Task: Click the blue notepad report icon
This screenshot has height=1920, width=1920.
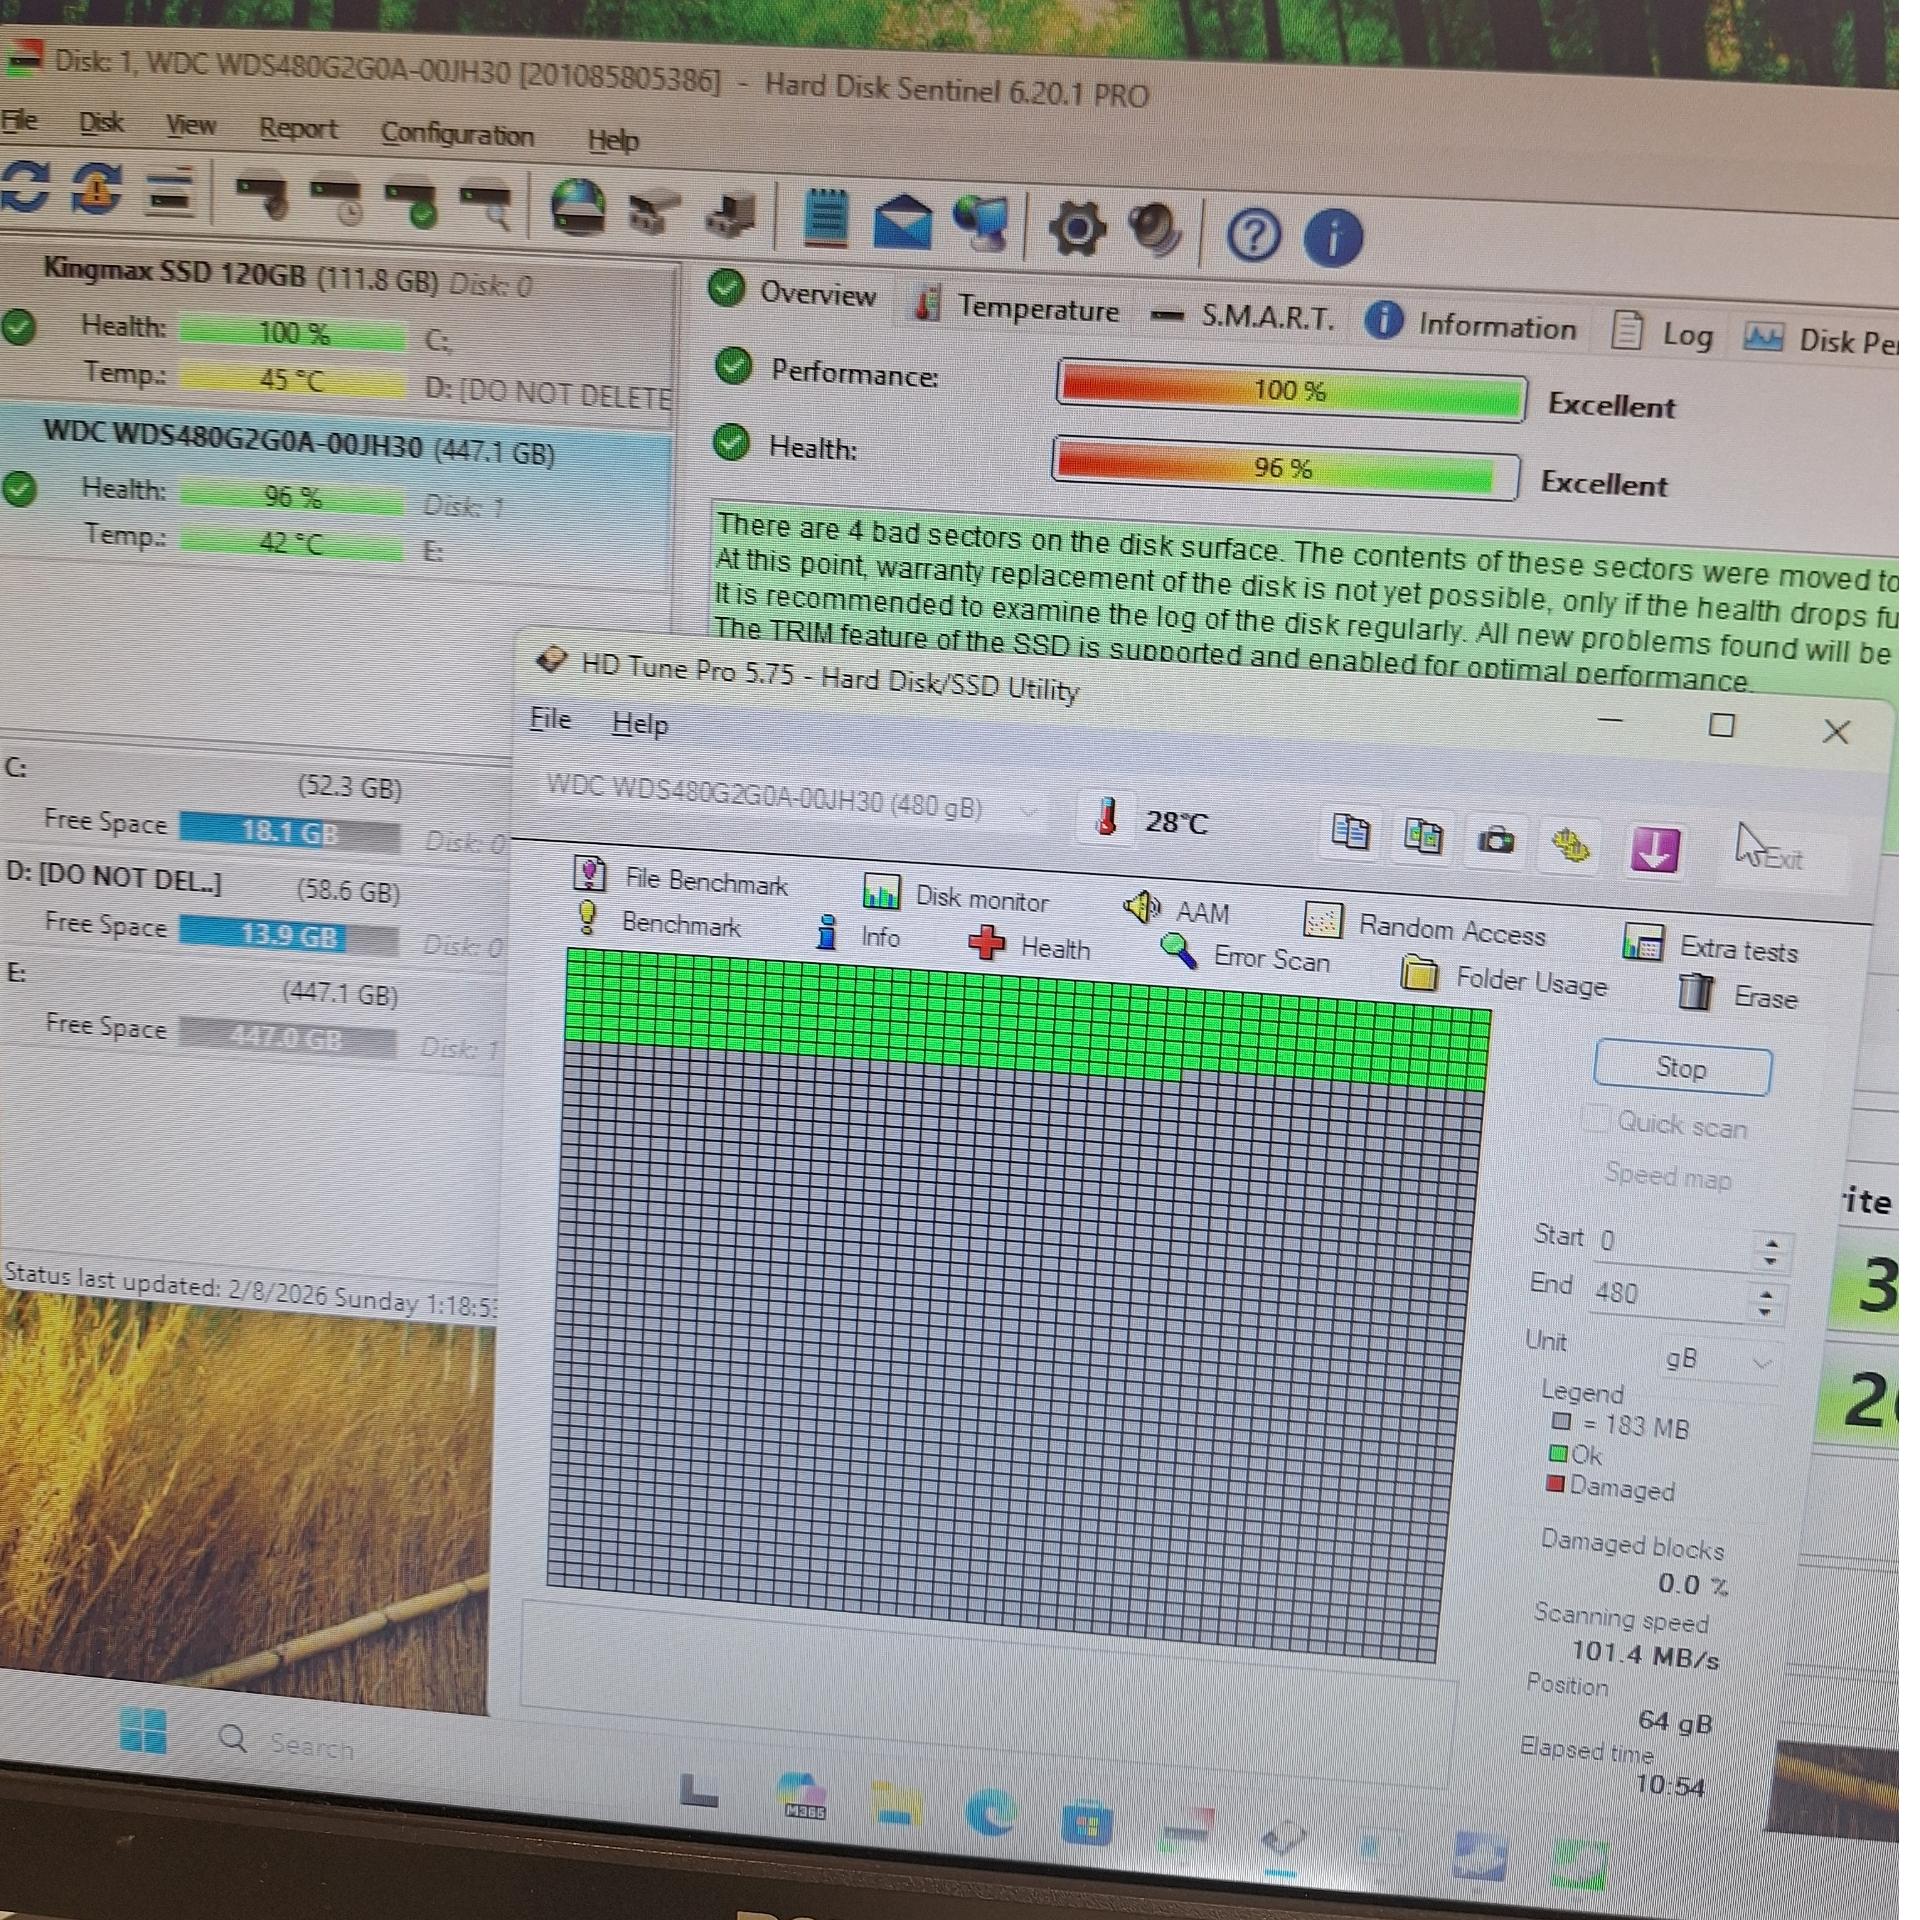Action: (826, 218)
